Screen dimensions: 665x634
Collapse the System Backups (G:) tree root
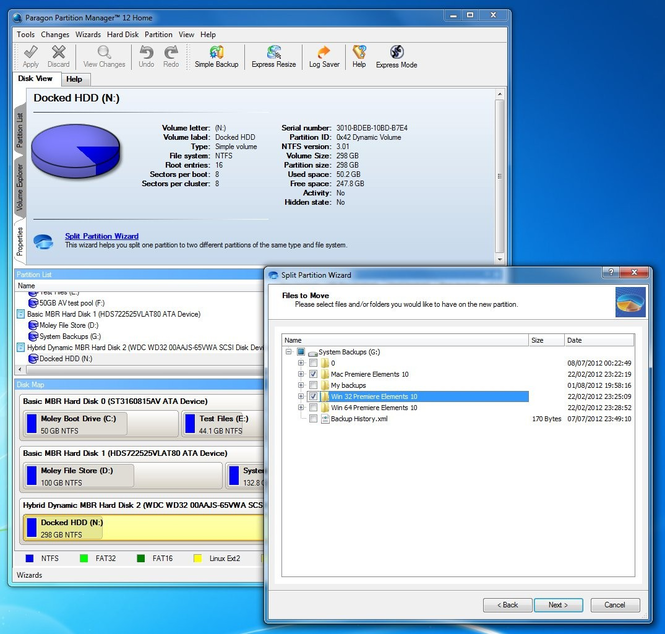coord(289,352)
